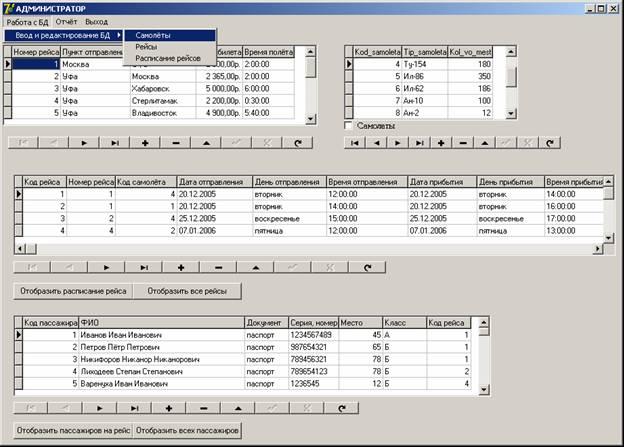Open the Отчёт menu

(66, 21)
